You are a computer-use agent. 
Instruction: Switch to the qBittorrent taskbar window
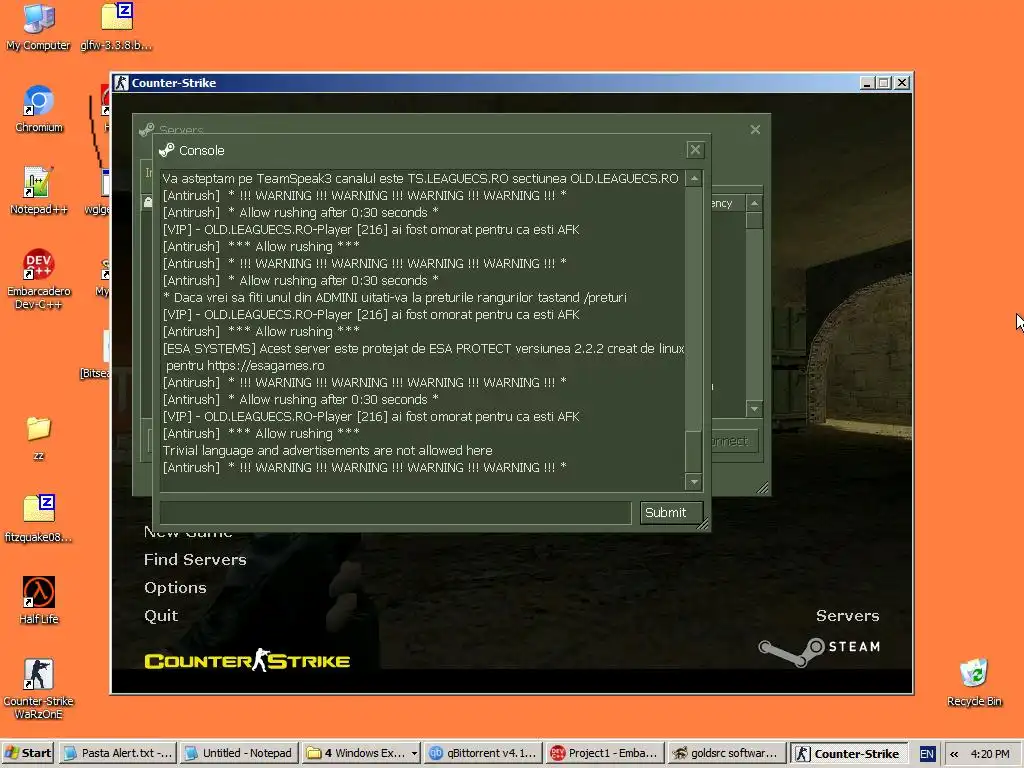pyautogui.click(x=483, y=753)
